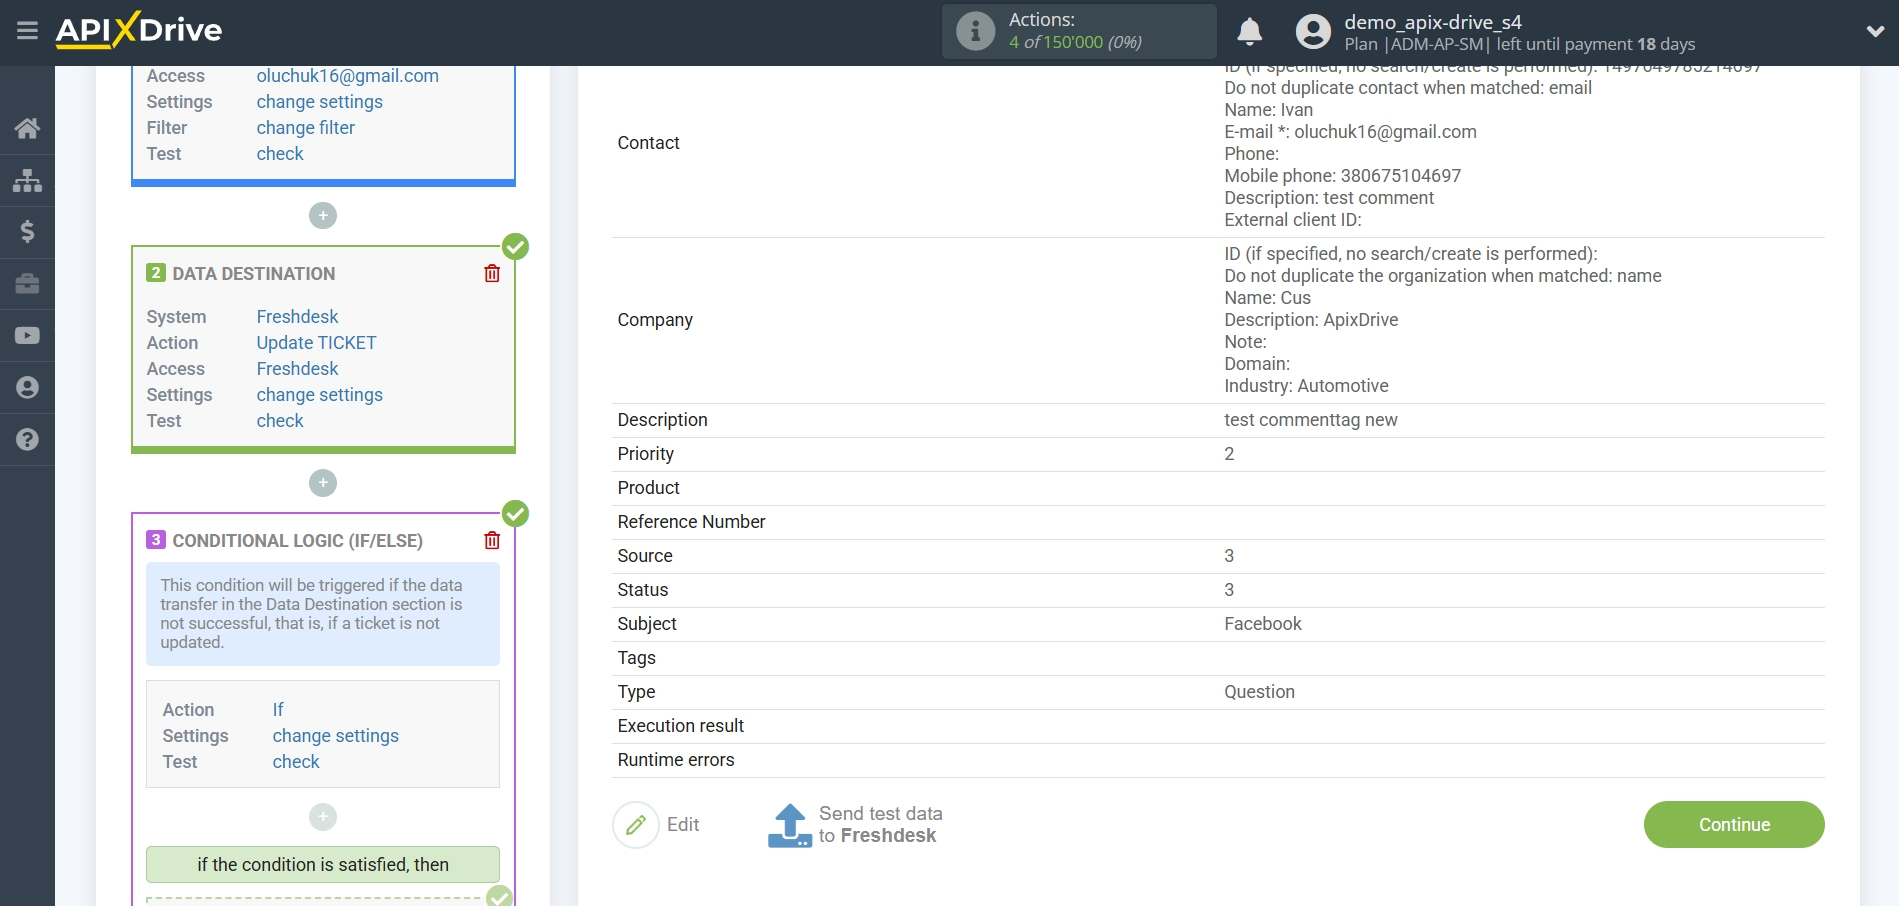This screenshot has width=1899, height=906.
Task: Click Freshdesk System link
Action: 297,317
